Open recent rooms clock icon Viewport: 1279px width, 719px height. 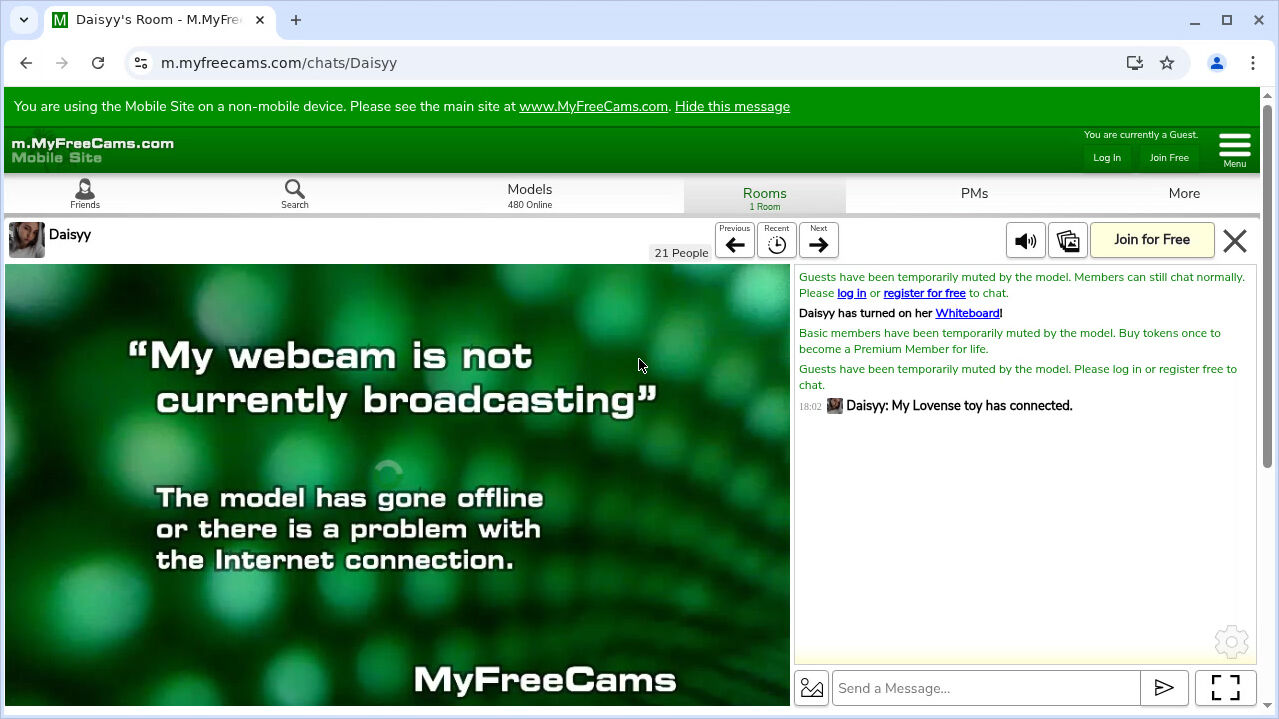coord(777,241)
